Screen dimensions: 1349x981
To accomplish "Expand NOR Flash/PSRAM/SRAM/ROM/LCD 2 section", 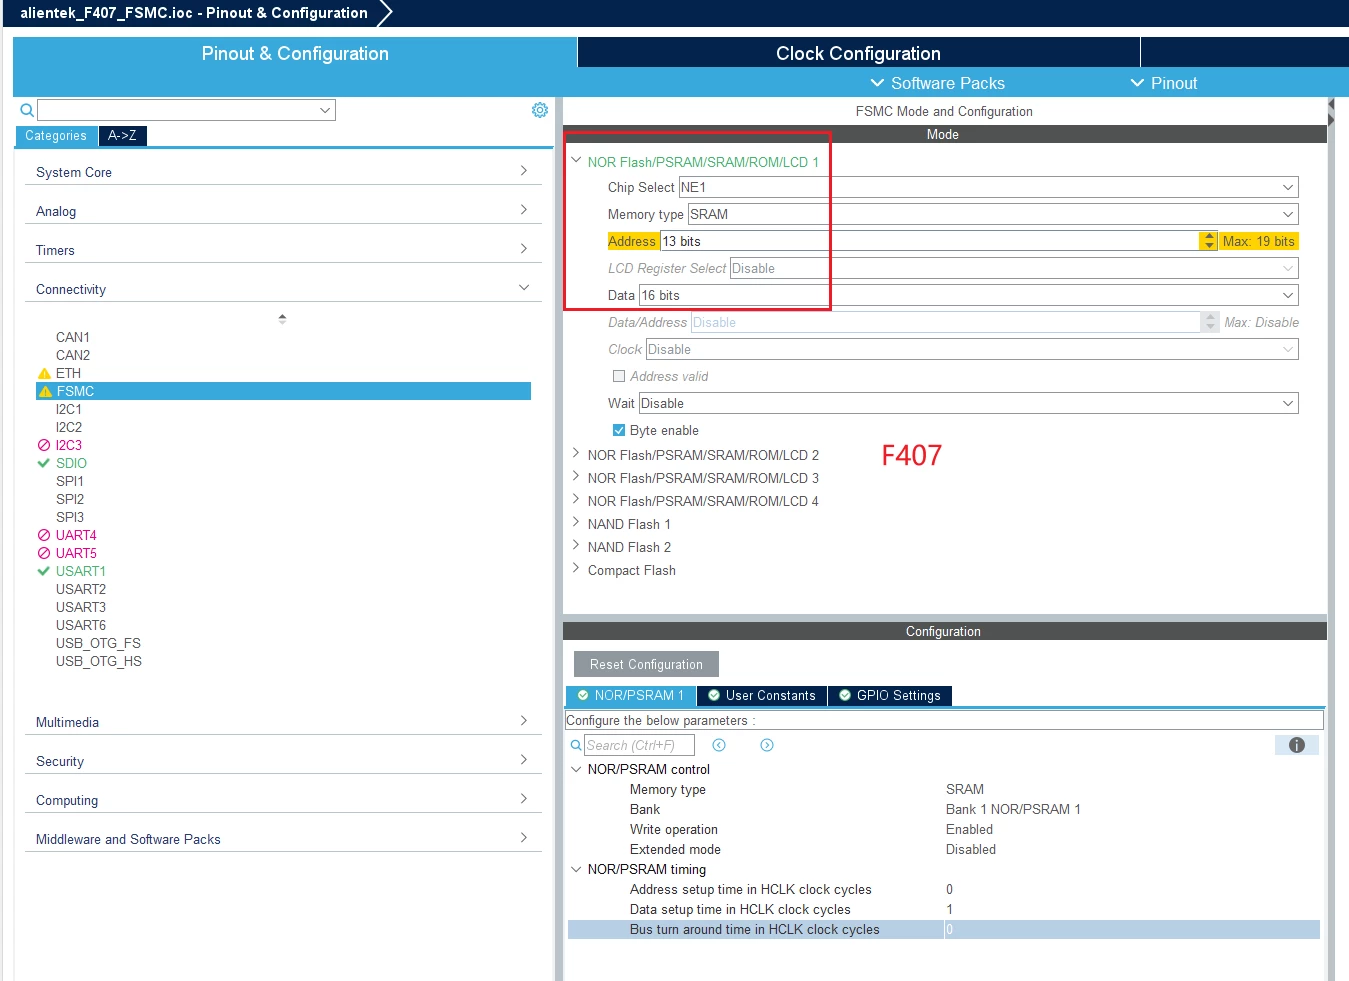I will pos(576,454).
